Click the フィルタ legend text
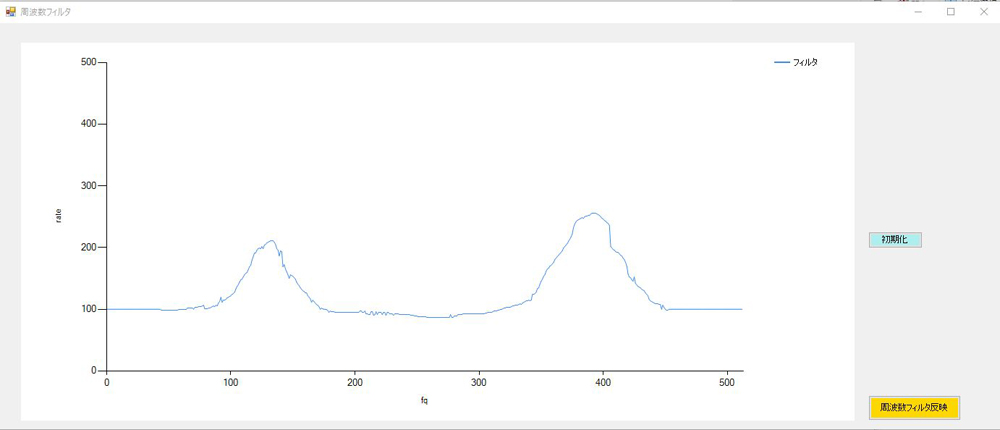1000x430 pixels. (x=805, y=63)
